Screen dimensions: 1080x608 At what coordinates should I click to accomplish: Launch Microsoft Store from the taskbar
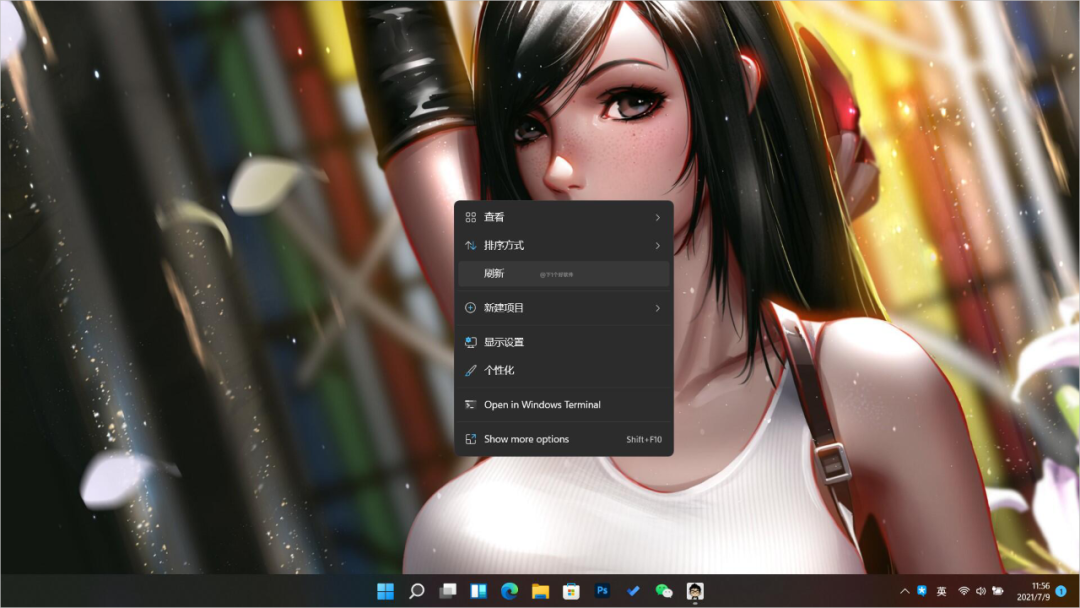click(x=571, y=591)
